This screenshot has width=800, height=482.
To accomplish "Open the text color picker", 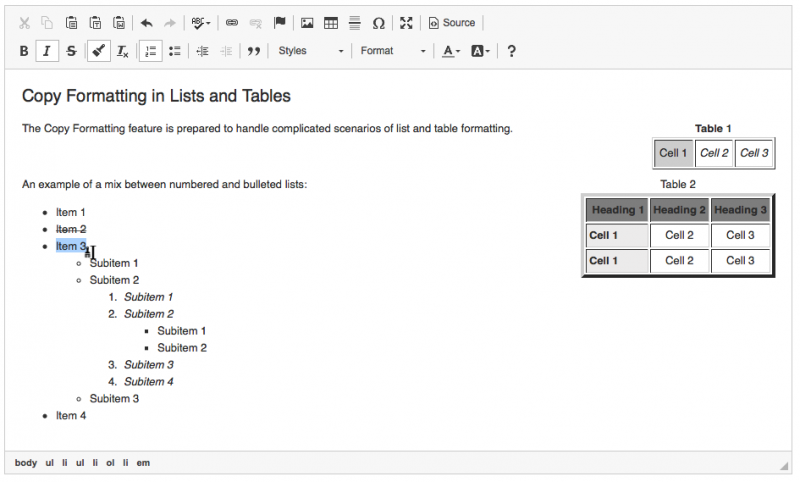I will (451, 51).
